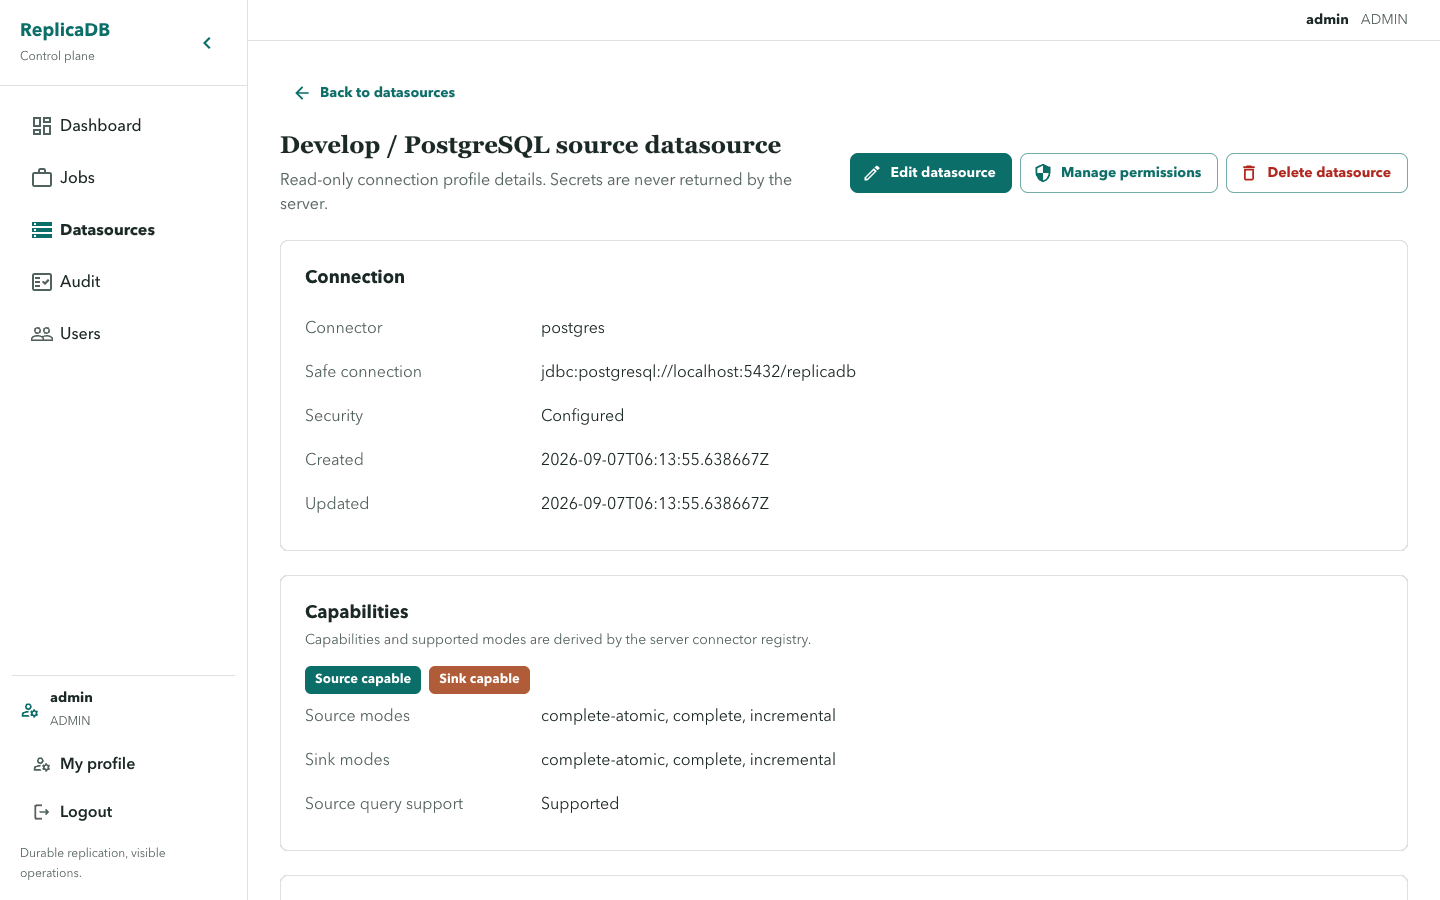Click the admin username in top bar
Screen dimensions: 1440x900
point(1327,19)
